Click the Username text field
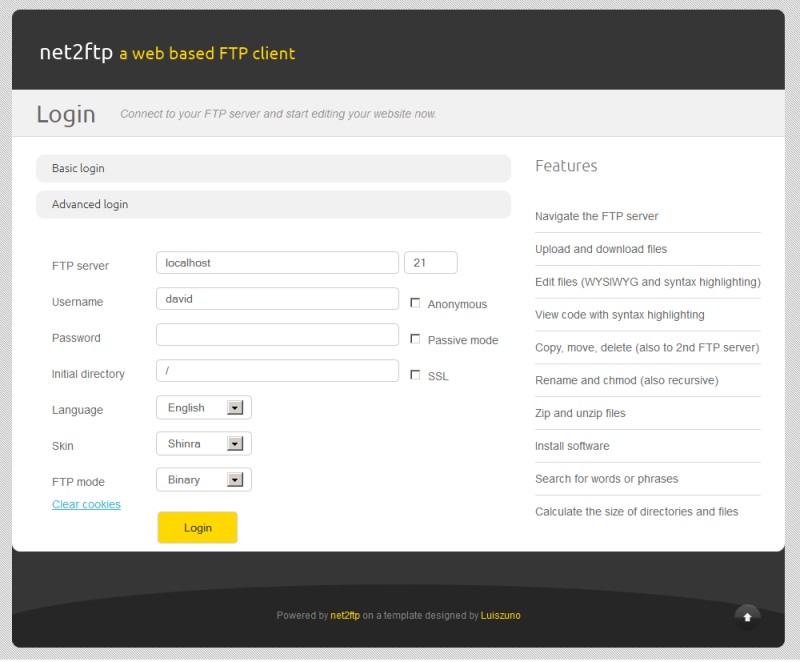The height and width of the screenshot is (662, 800). tap(277, 298)
